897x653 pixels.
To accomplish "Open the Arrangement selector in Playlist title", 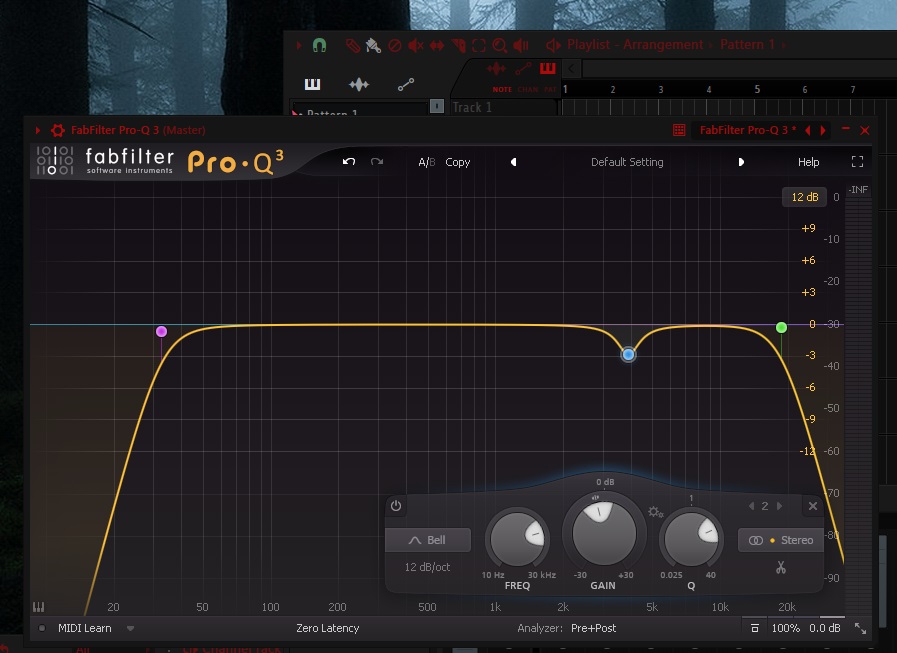I will [663, 45].
